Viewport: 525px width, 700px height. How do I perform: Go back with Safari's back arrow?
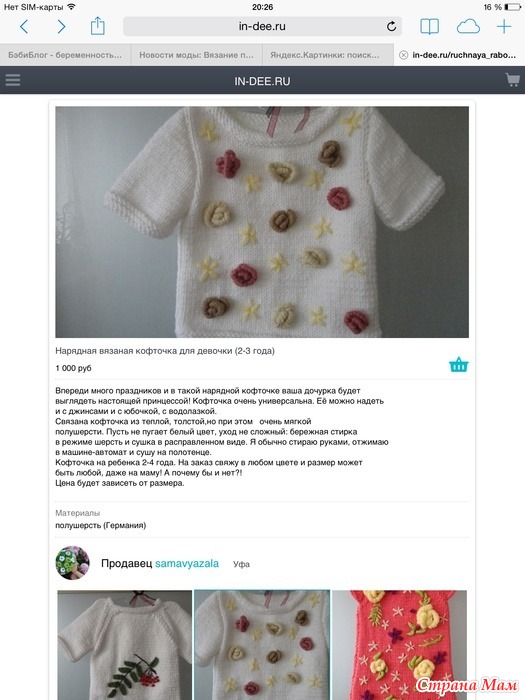pyautogui.click(x=24, y=27)
